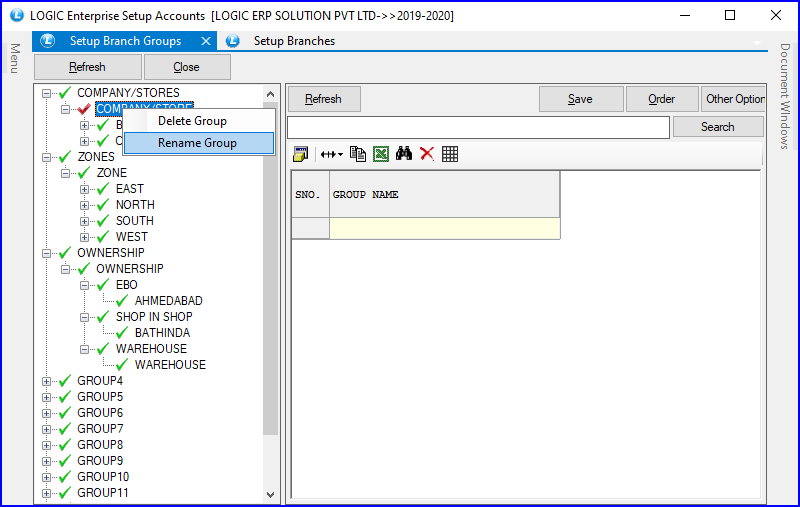Click the binoculars find icon
800x507 pixels.
click(404, 154)
